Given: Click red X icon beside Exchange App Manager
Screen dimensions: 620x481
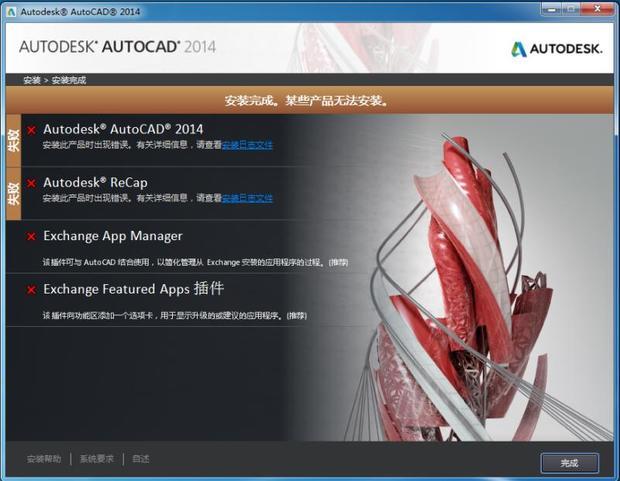Looking at the screenshot, I should (31, 237).
